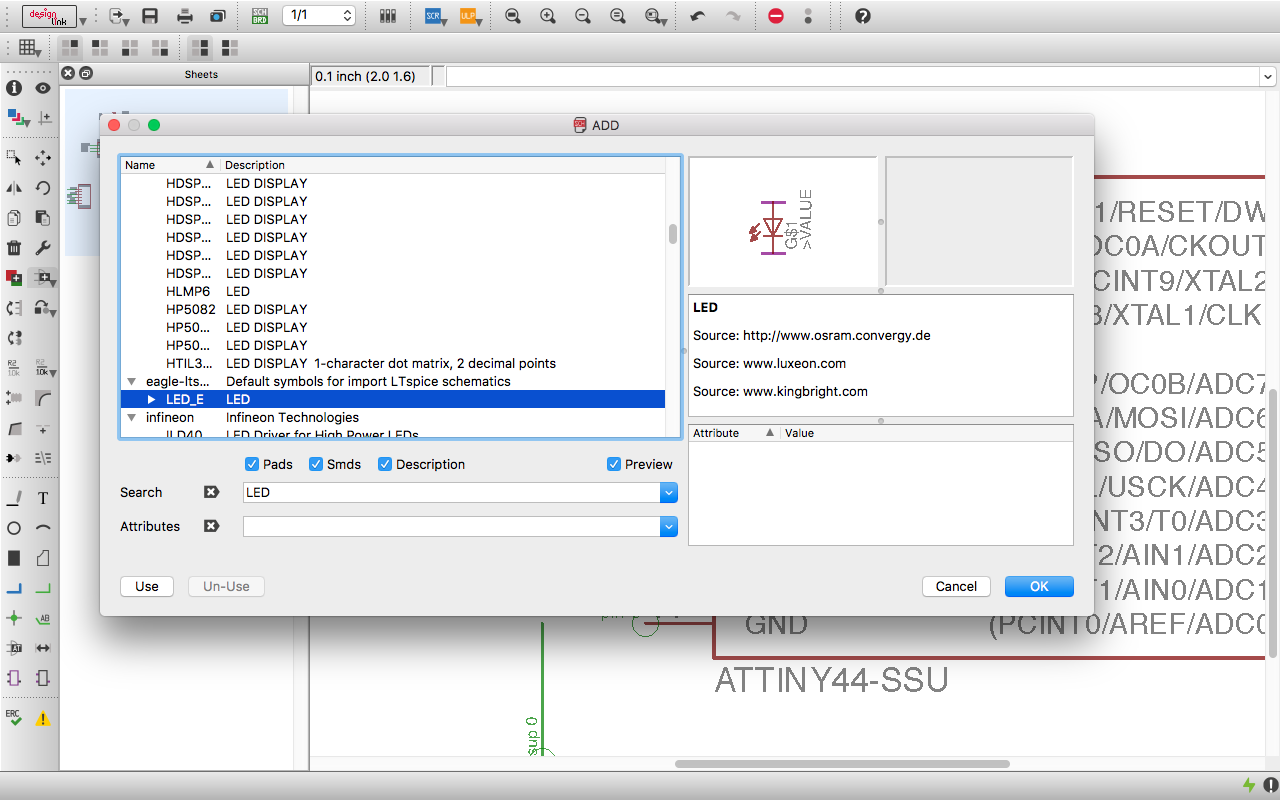Viewport: 1280px width, 800px height.
Task: Open Help with the question mark icon
Action: click(x=863, y=16)
